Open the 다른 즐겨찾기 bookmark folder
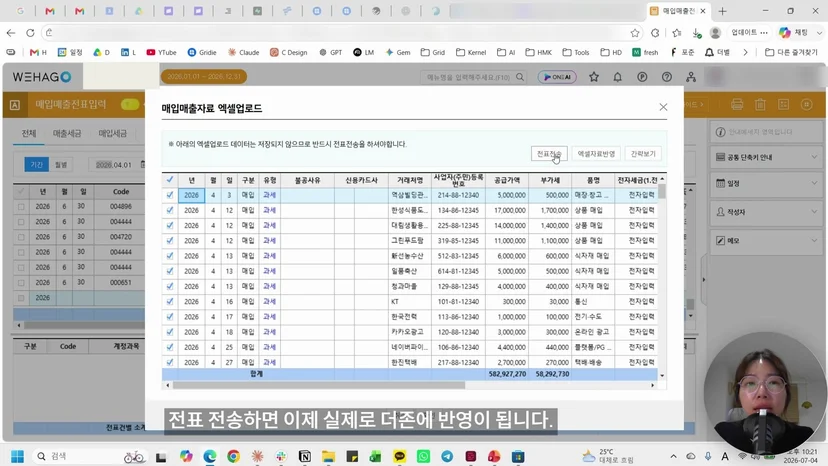The width and height of the screenshot is (828, 466). click(x=791, y=52)
